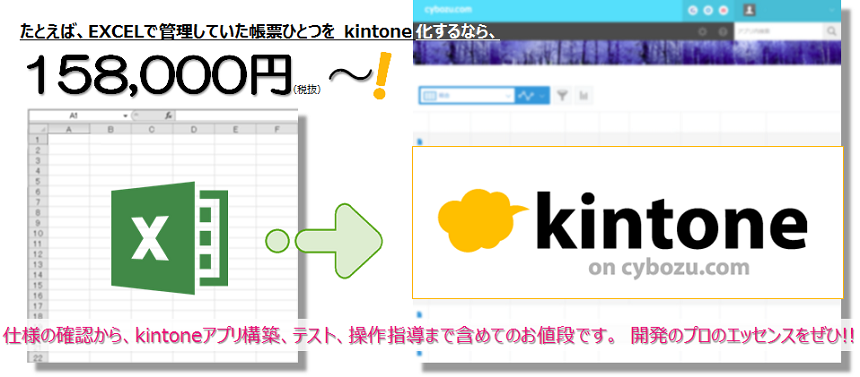Select row 3 header in Excel
Viewport: 860px width, 377px height.
[x=38, y=160]
